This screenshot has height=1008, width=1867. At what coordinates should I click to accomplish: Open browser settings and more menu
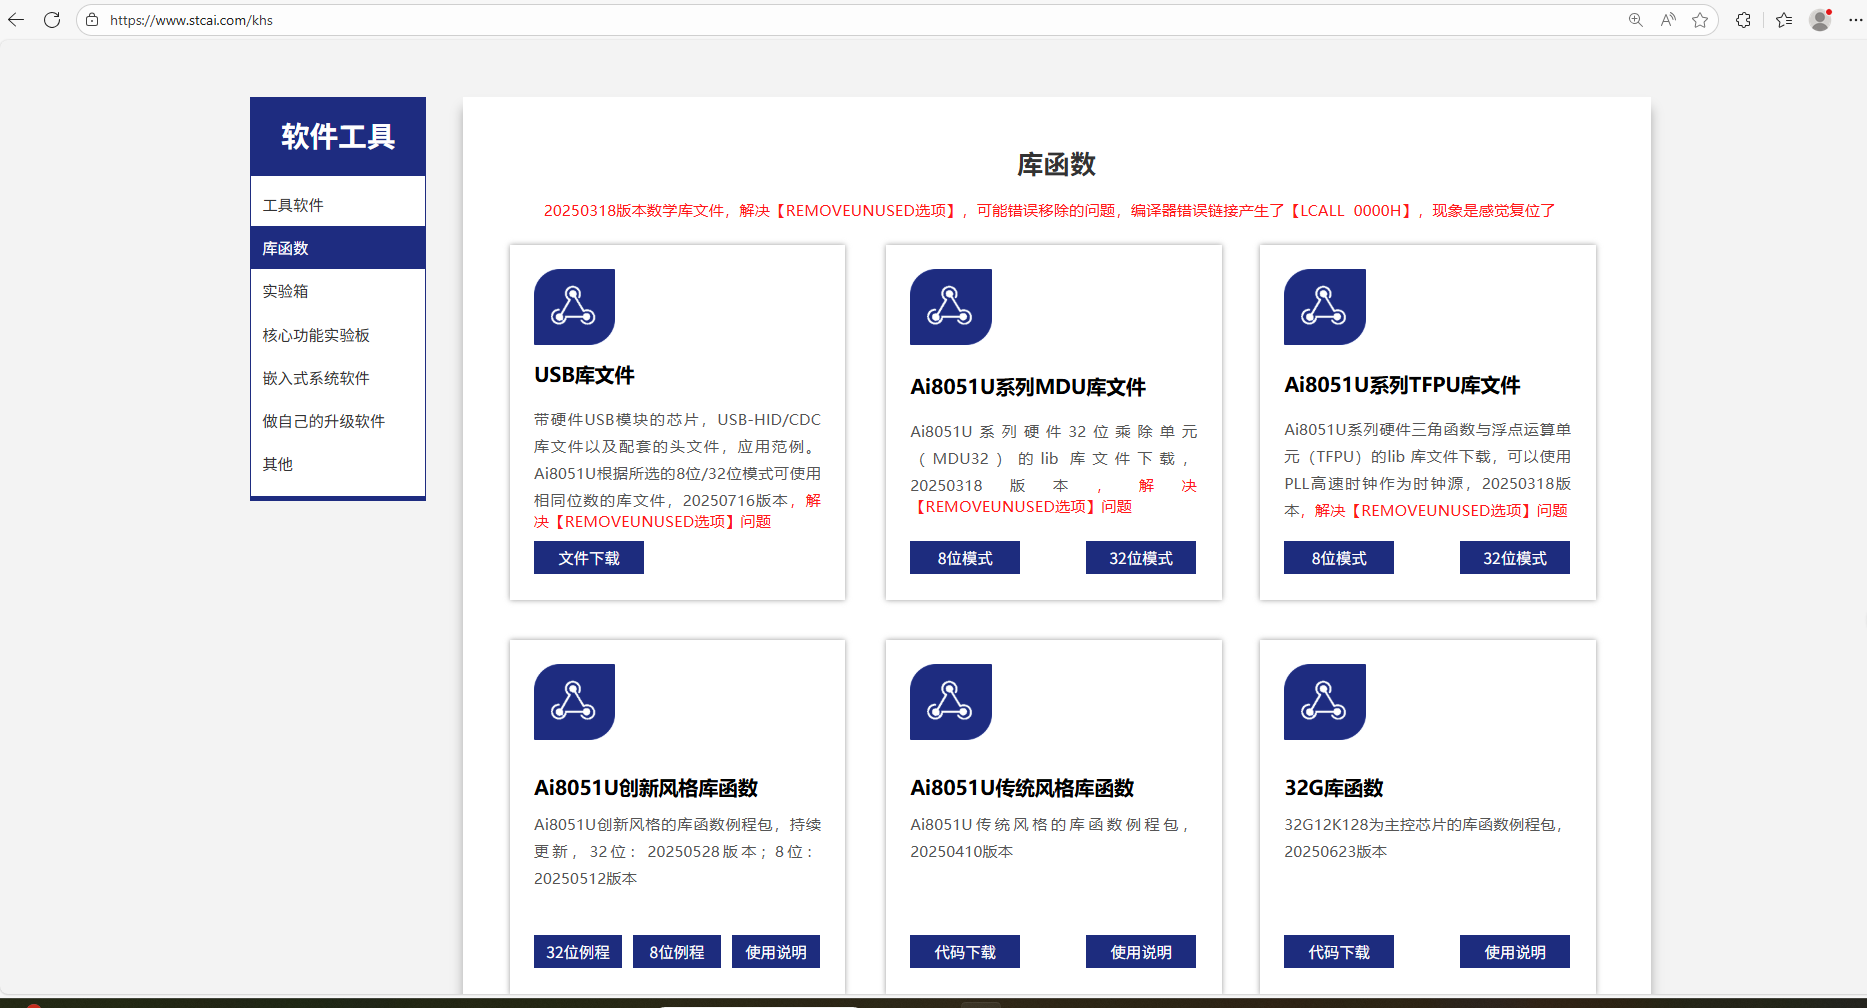click(1856, 20)
